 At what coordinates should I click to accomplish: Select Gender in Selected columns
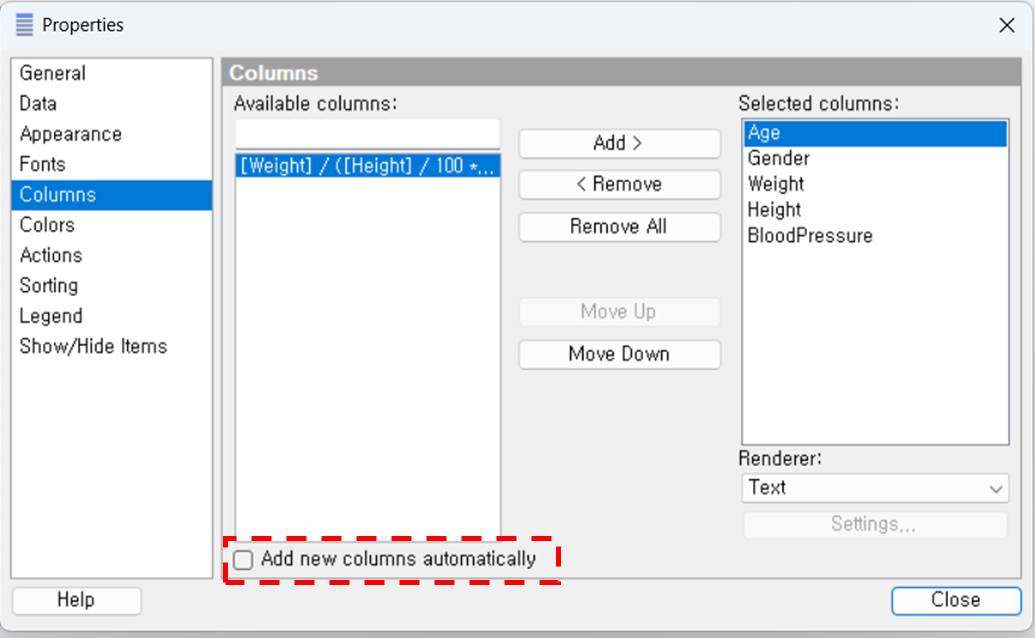tap(875, 158)
